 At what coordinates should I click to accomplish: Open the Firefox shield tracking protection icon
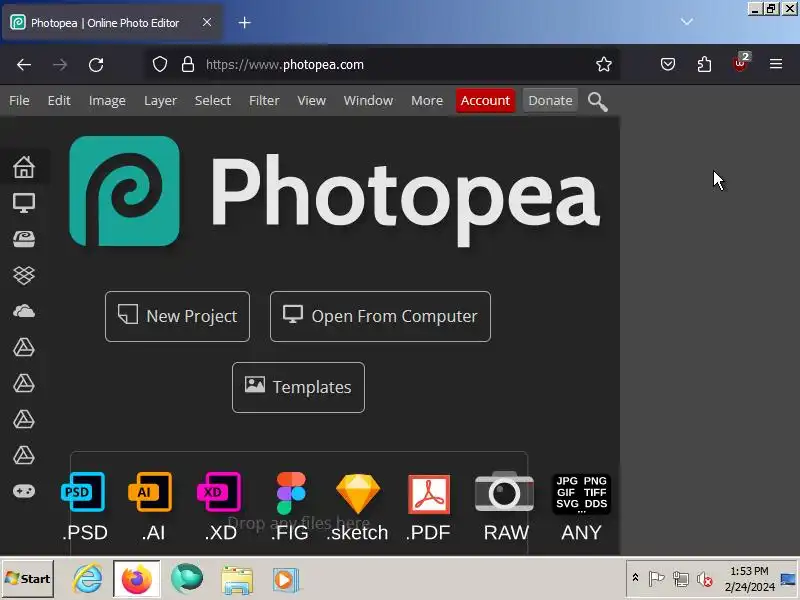[x=160, y=64]
